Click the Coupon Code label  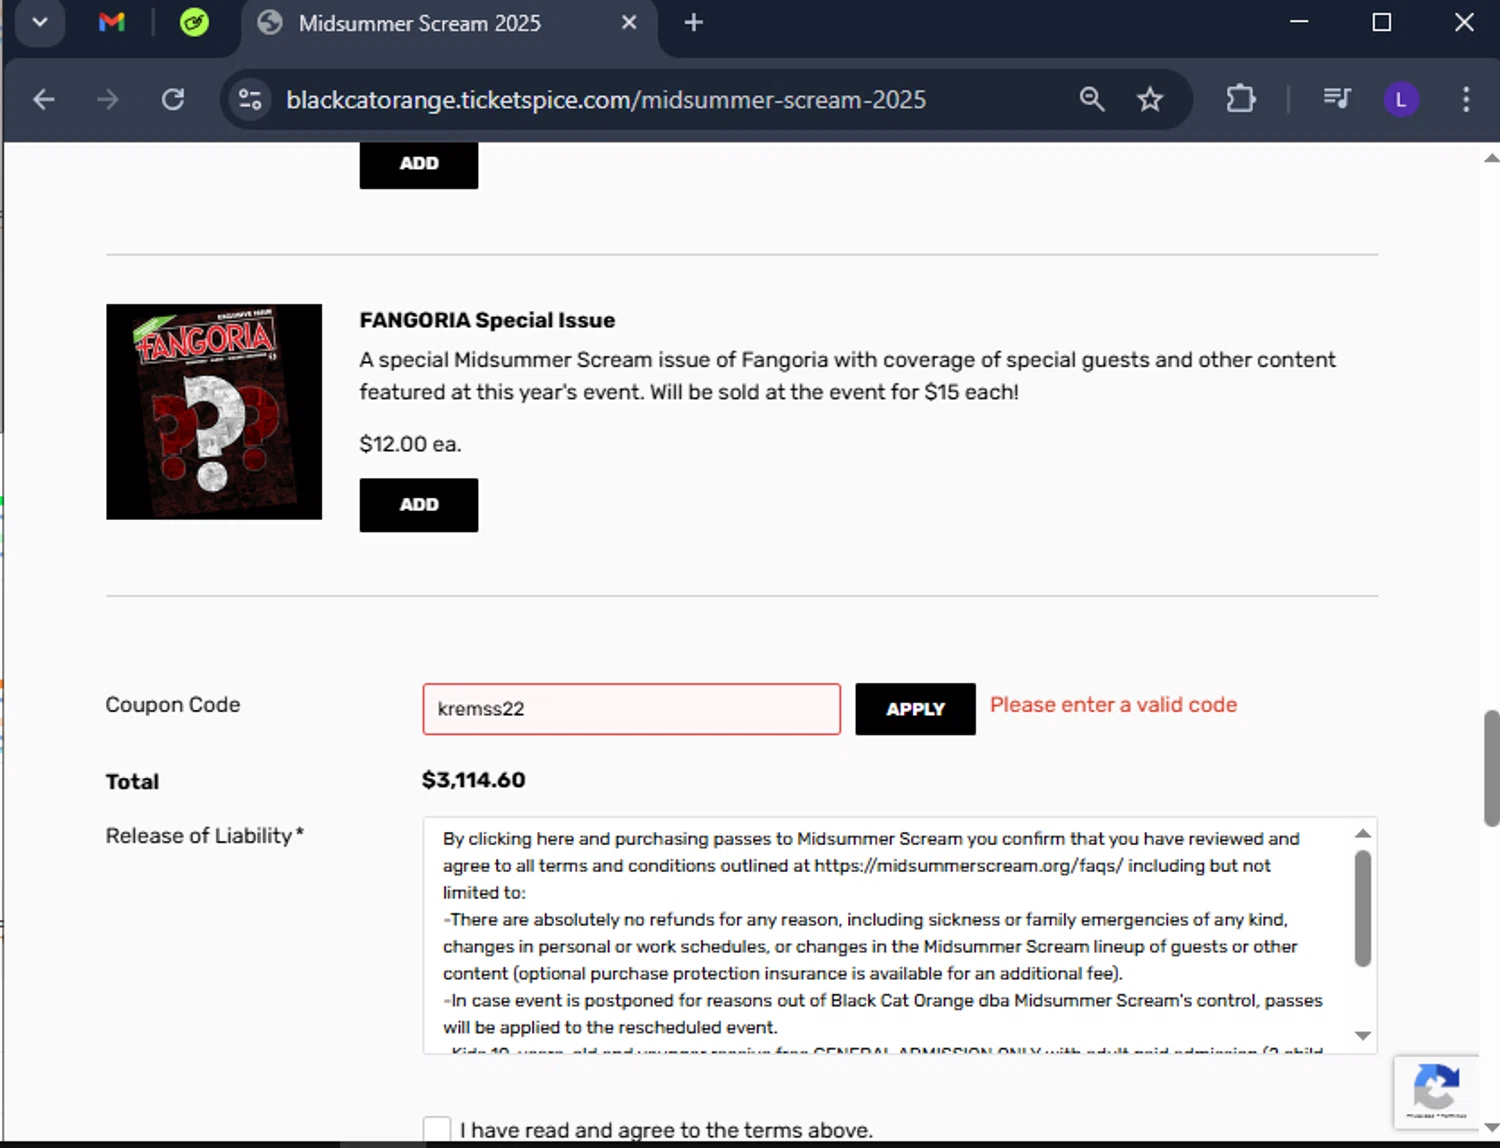(x=173, y=705)
